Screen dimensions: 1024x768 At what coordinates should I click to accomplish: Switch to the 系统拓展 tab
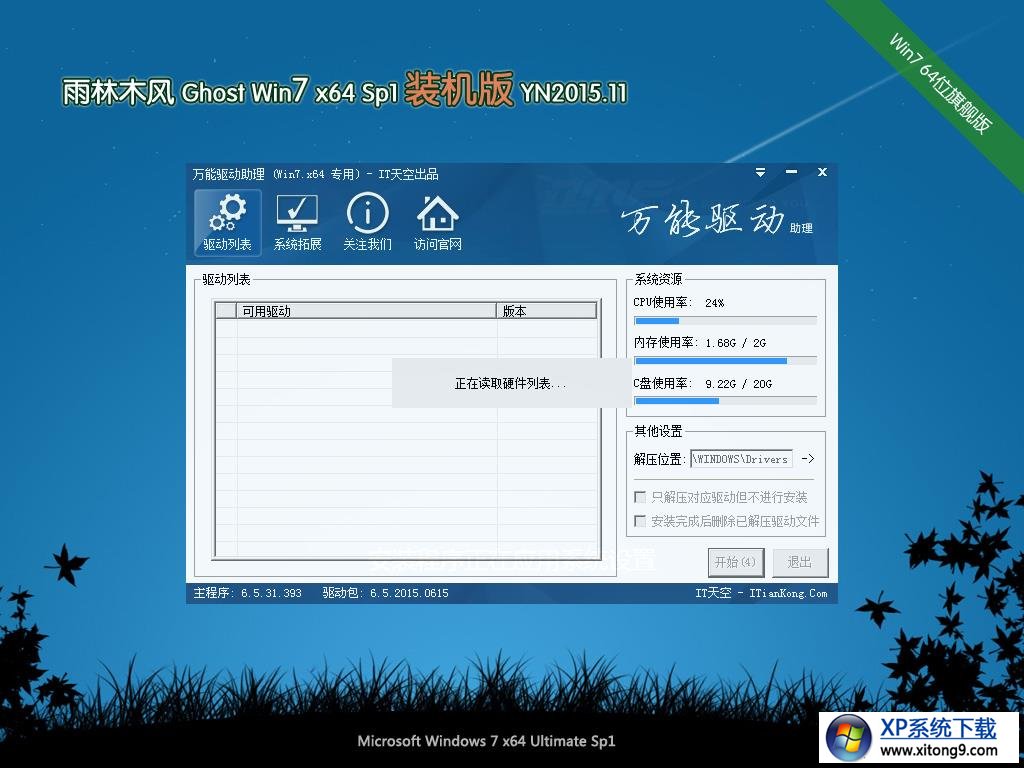coord(297,223)
